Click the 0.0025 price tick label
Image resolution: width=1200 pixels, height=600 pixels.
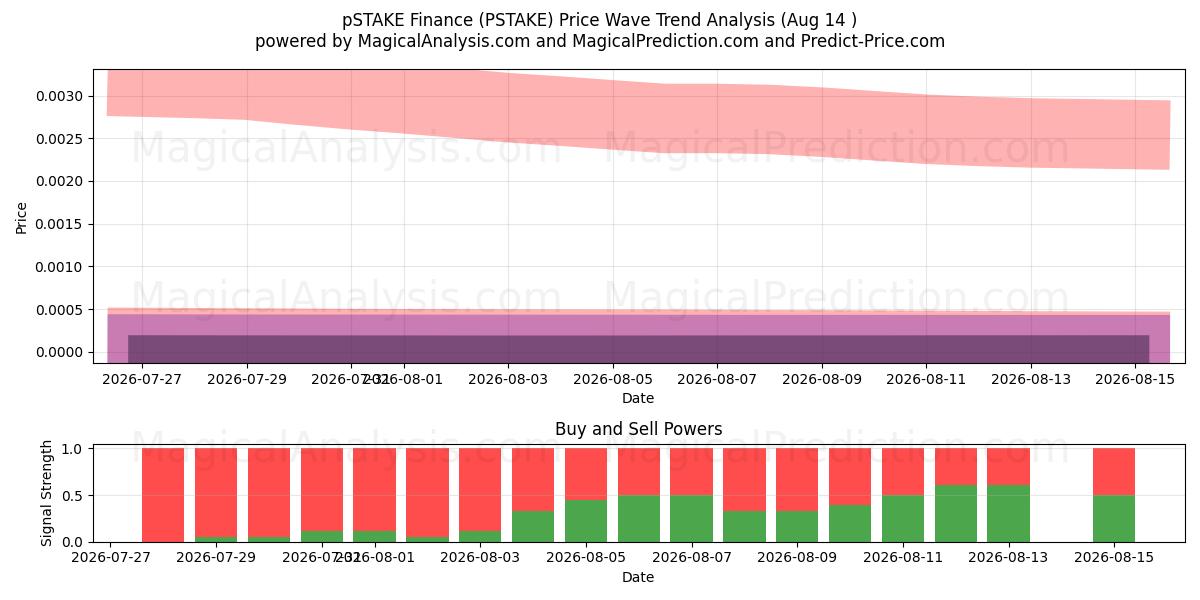point(62,139)
